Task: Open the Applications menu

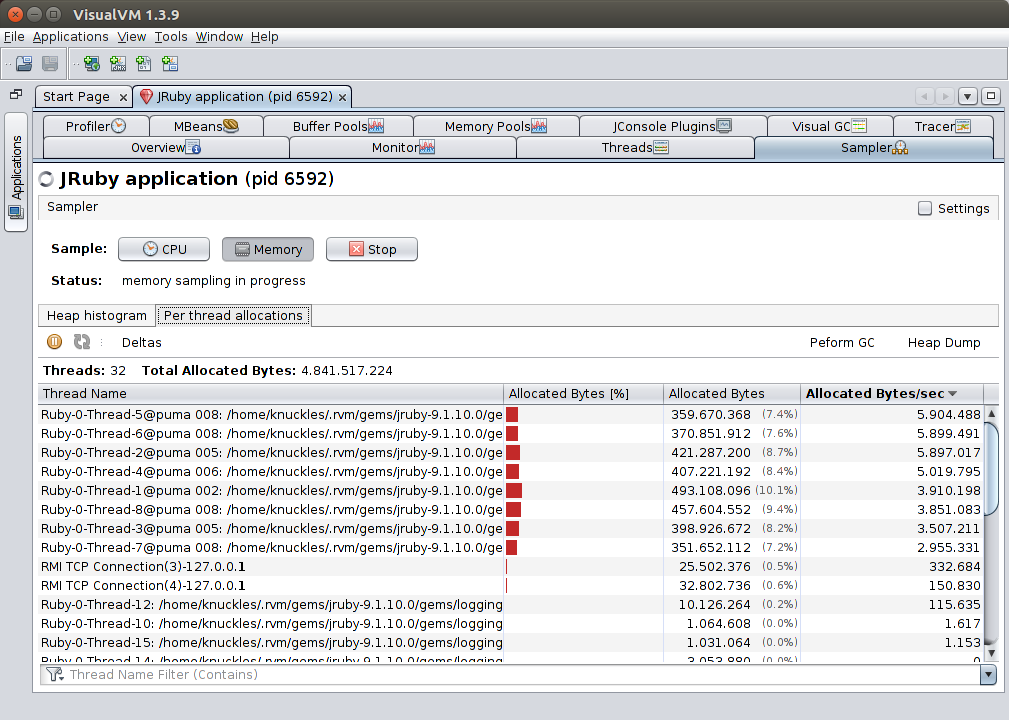Action: click(70, 37)
